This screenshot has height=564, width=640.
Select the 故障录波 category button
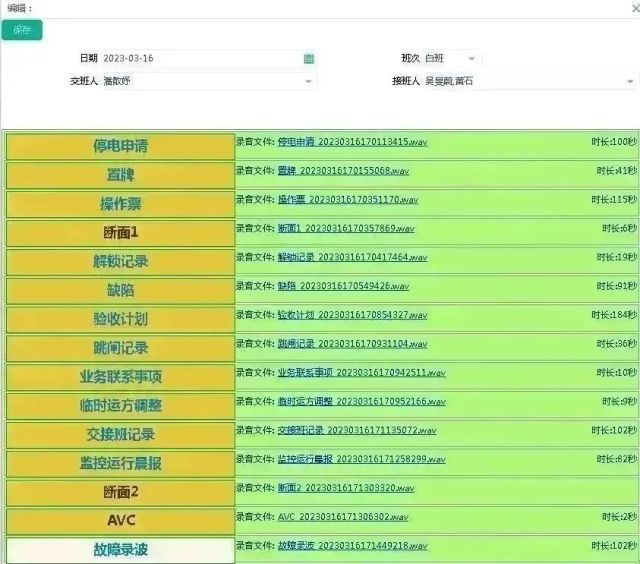click(x=120, y=550)
